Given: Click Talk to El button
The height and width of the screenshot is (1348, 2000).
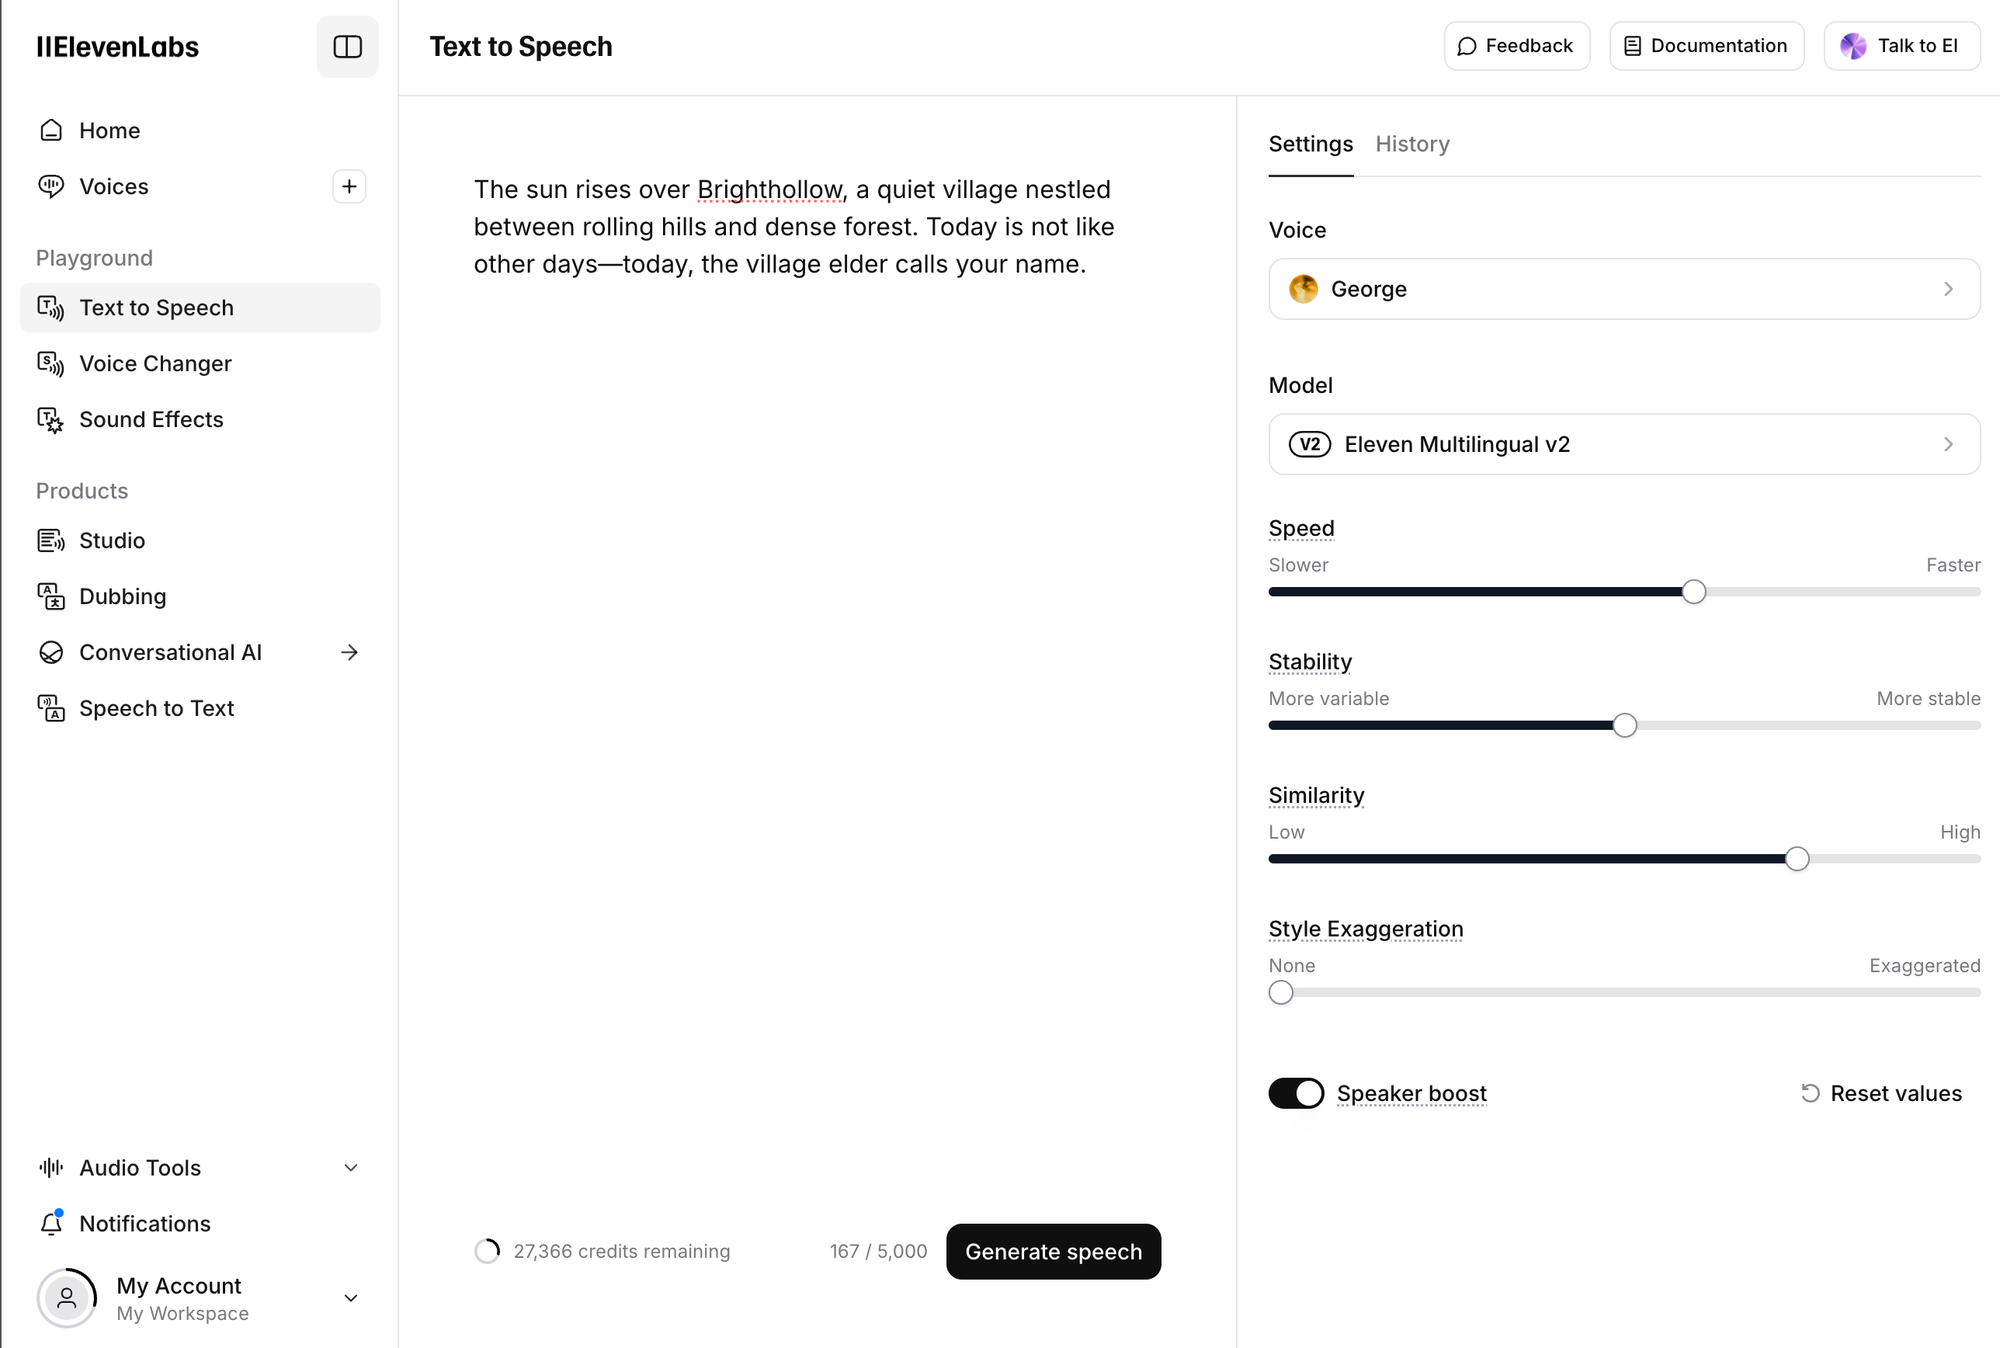Looking at the screenshot, I should pos(1901,46).
